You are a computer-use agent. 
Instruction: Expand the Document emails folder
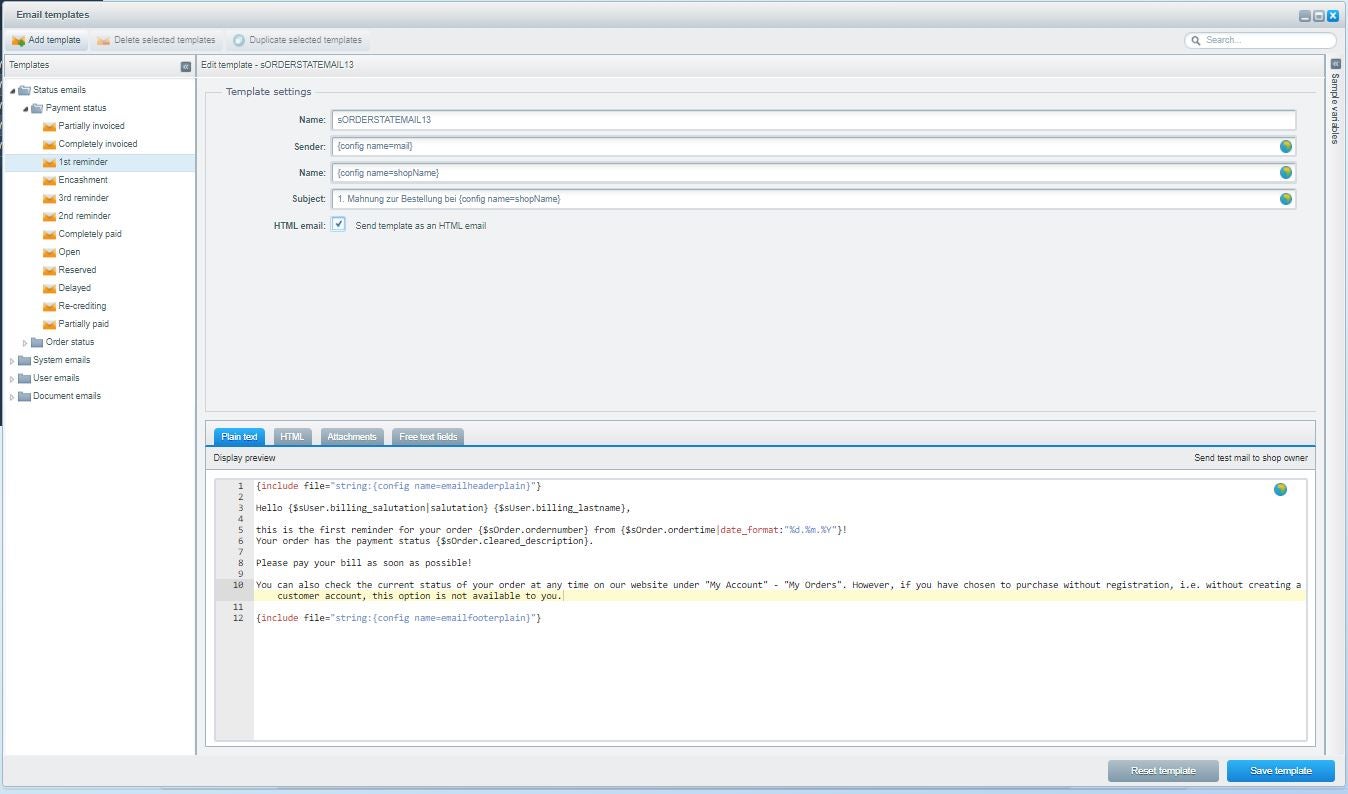(13, 396)
